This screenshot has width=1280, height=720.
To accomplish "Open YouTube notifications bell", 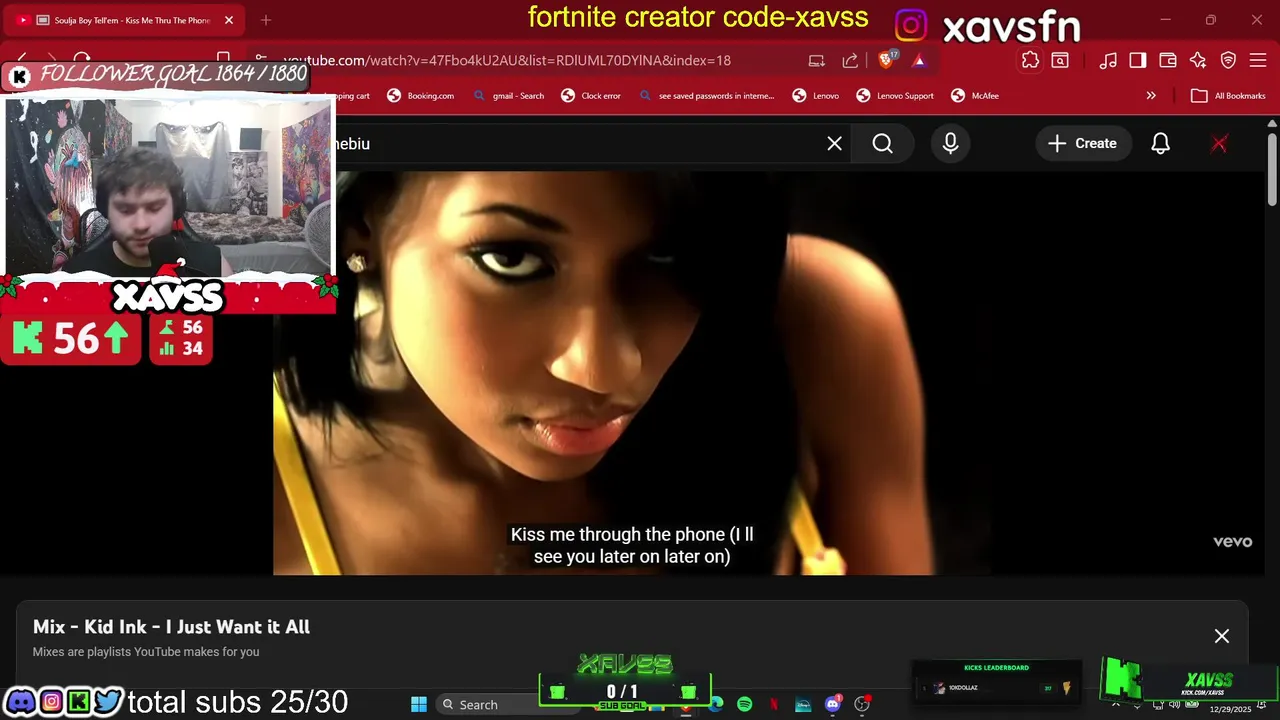I will (1160, 144).
